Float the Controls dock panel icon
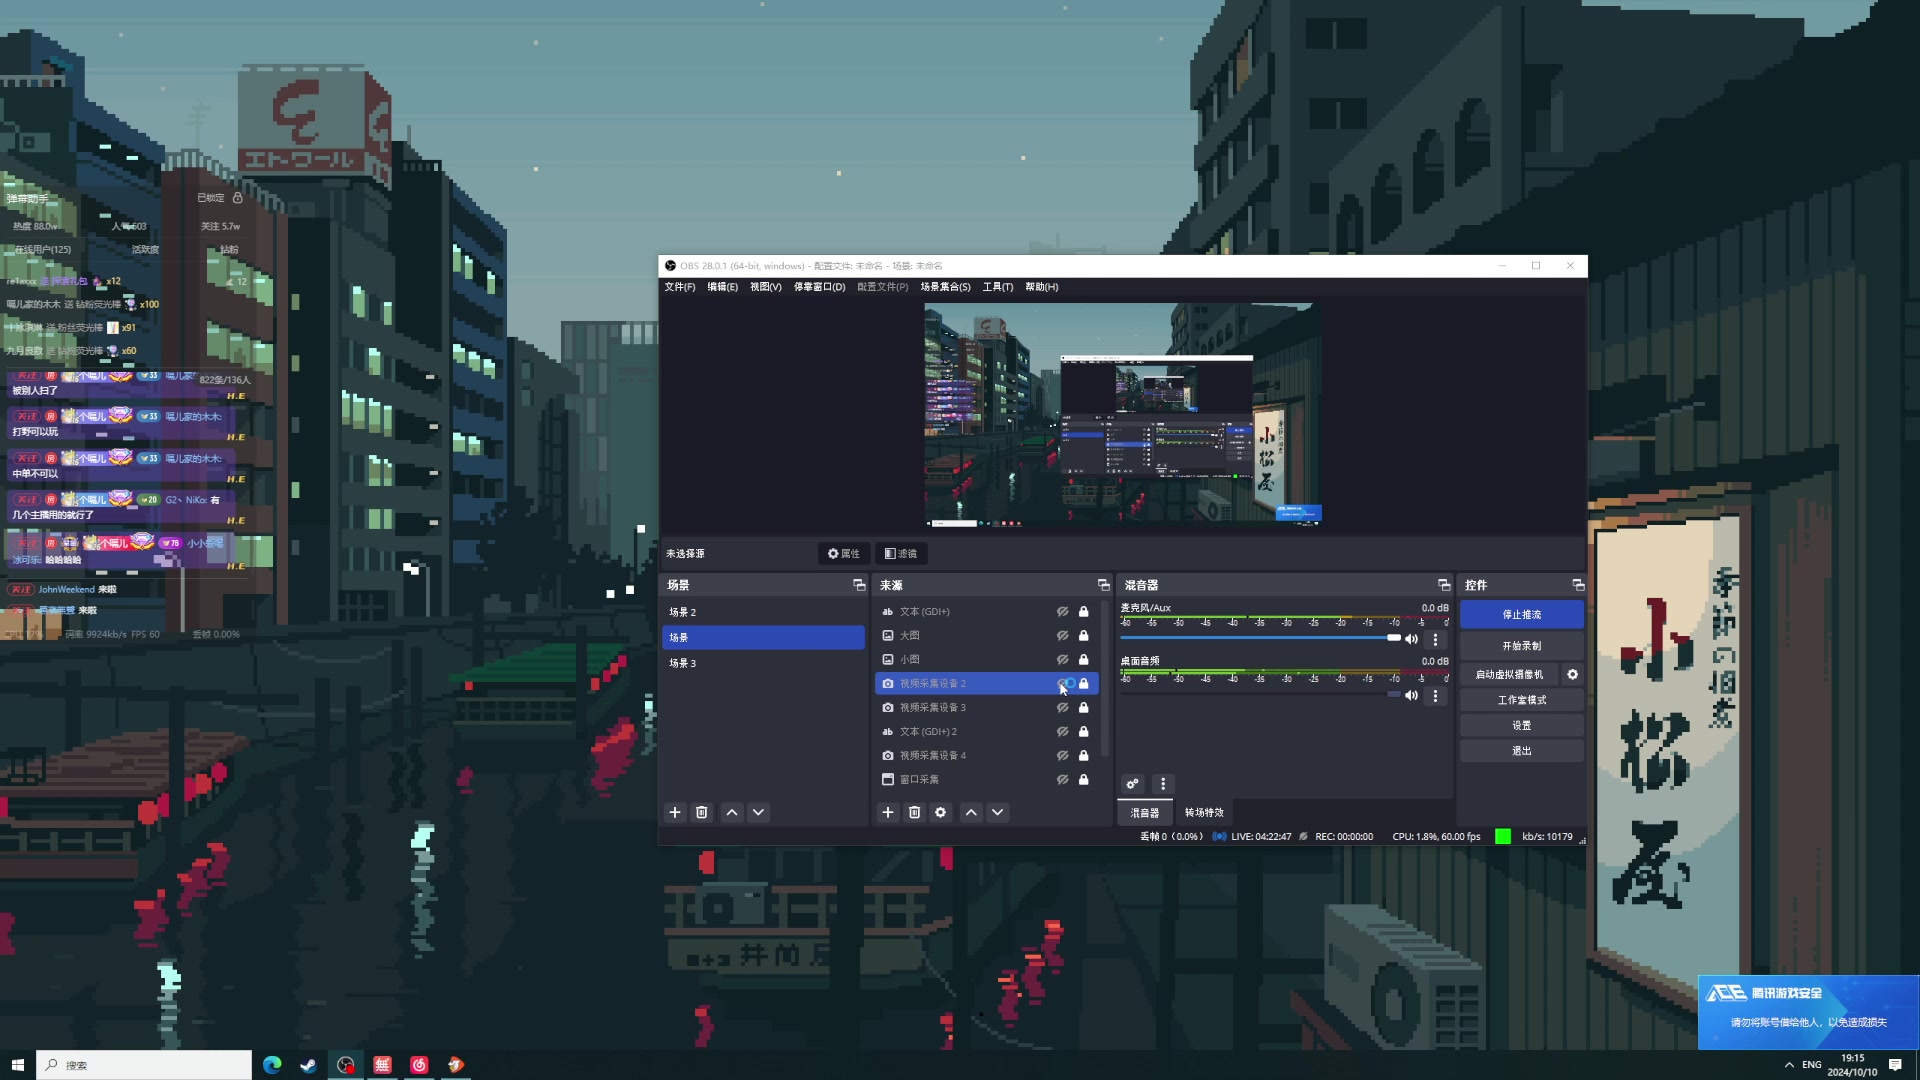The image size is (1920, 1080). click(x=1578, y=585)
